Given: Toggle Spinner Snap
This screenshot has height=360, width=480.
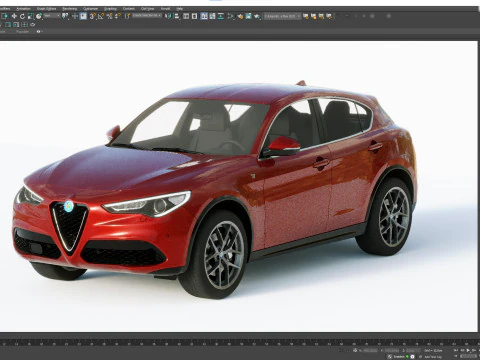Looking at the screenshot, I should click(118, 16).
